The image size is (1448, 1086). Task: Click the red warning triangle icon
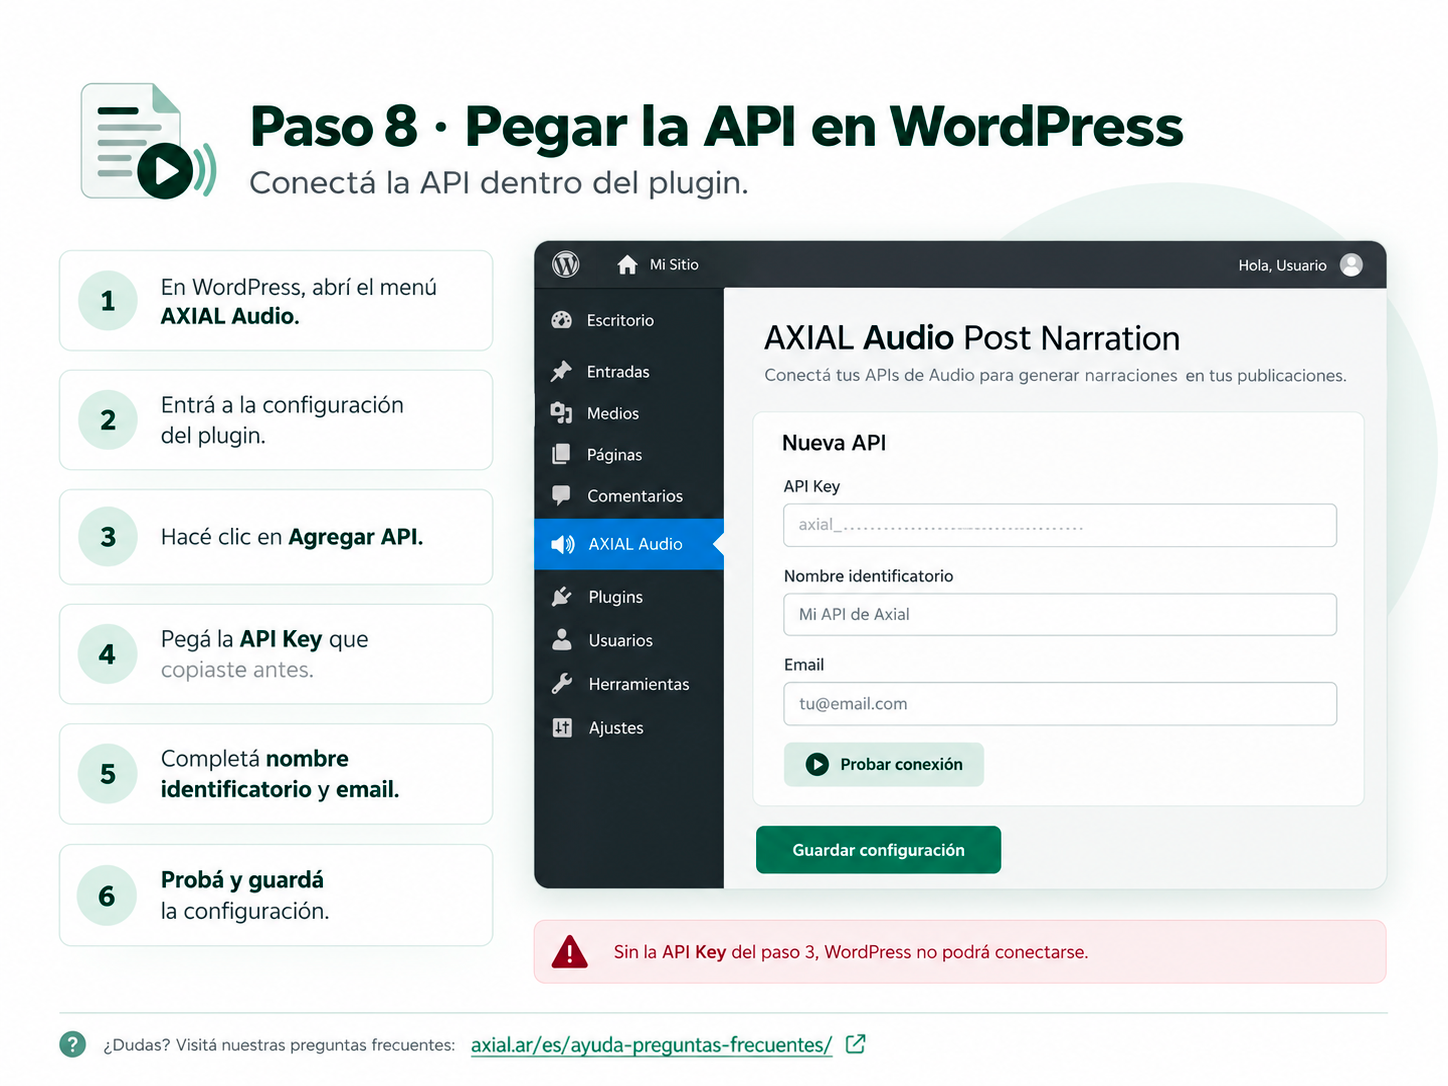570,951
